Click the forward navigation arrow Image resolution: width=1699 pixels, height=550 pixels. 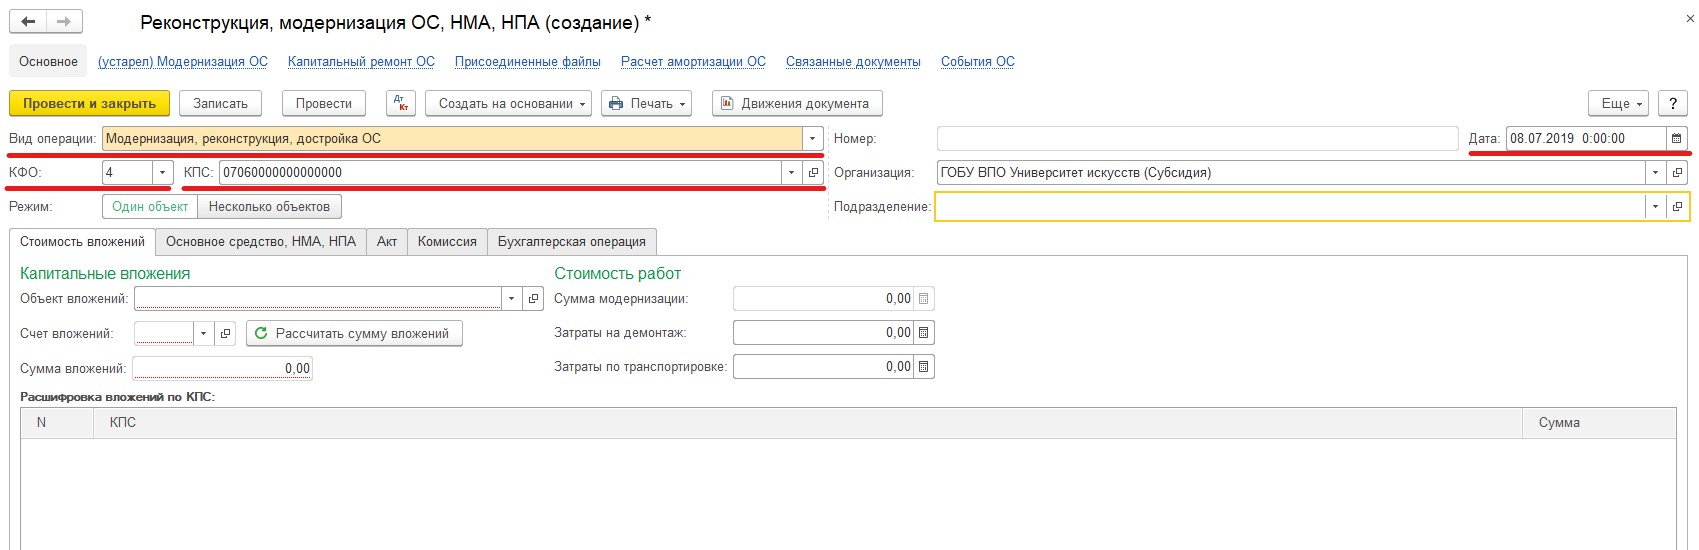click(x=64, y=21)
